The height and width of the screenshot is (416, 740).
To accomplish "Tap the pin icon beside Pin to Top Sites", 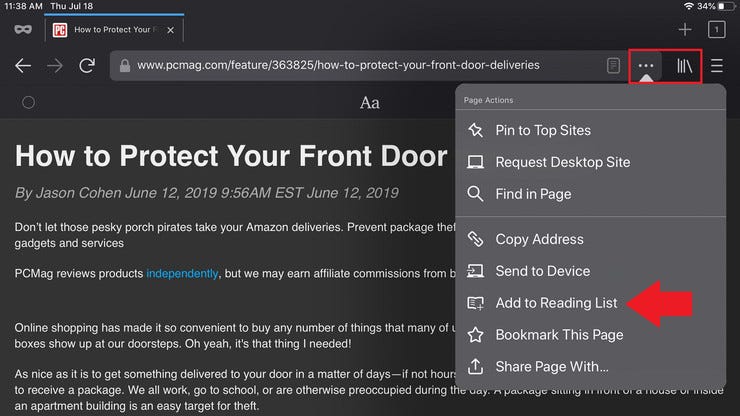I will pyautogui.click(x=475, y=130).
